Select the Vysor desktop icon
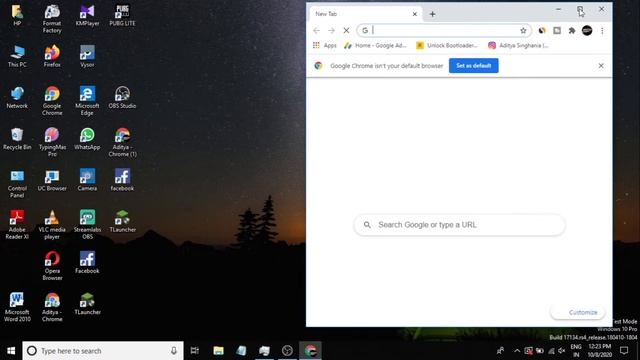This screenshot has width=640, height=360. [x=87, y=57]
